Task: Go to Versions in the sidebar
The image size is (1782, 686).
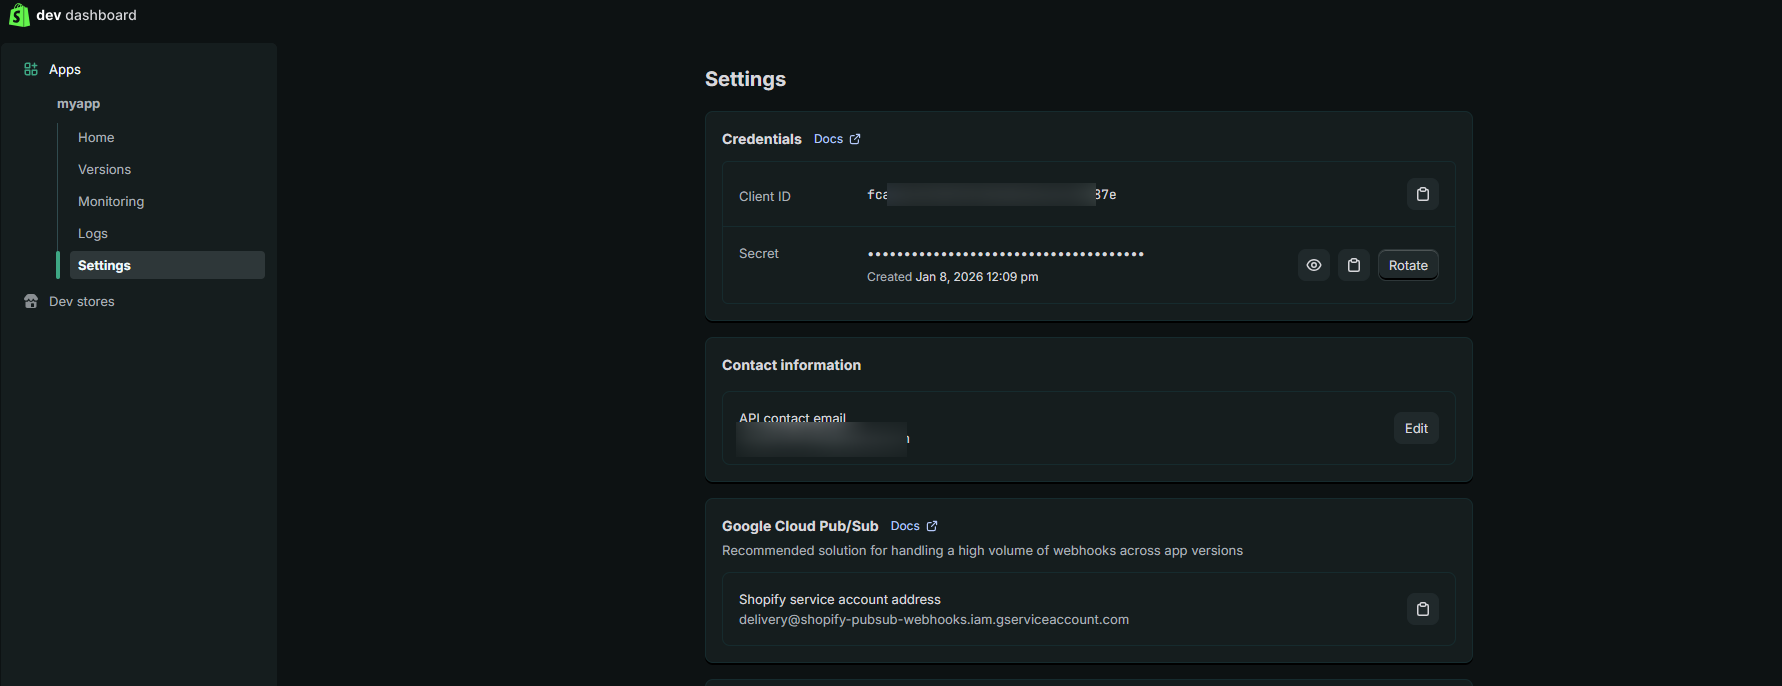Action: pyautogui.click(x=104, y=169)
